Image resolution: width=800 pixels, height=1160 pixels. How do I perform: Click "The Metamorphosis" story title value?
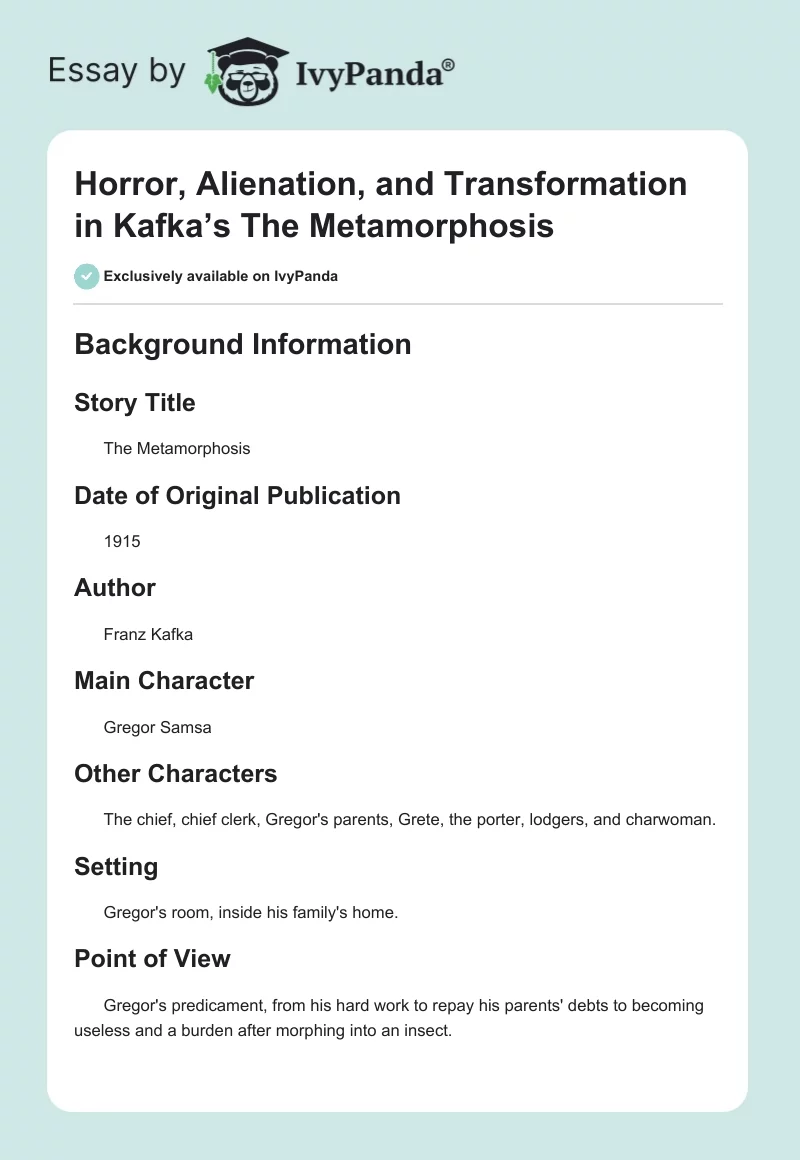(x=177, y=448)
